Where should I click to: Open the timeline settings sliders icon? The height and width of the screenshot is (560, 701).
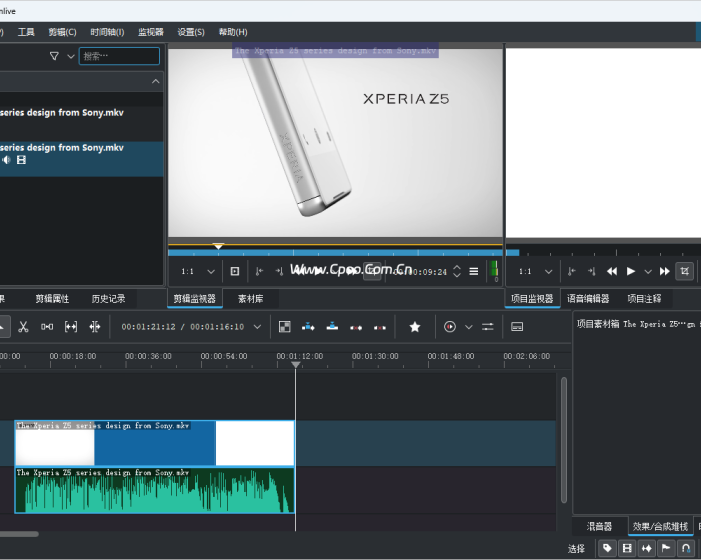click(x=488, y=327)
